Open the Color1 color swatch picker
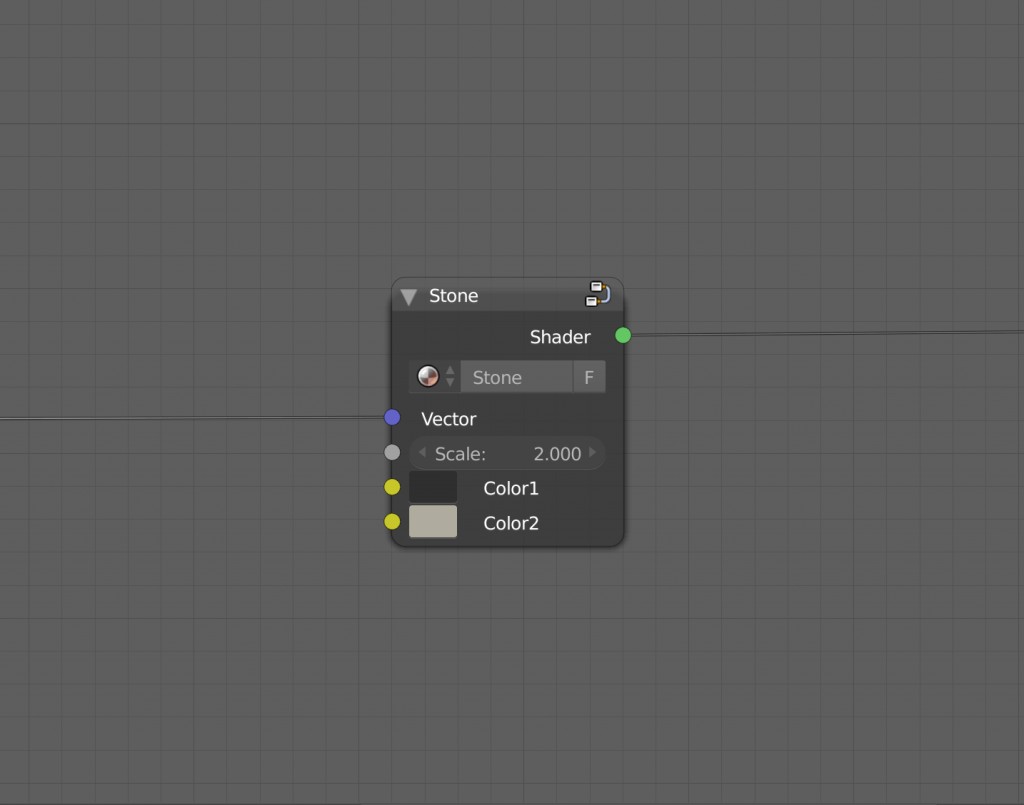The image size is (1024, 805). pyautogui.click(x=432, y=487)
